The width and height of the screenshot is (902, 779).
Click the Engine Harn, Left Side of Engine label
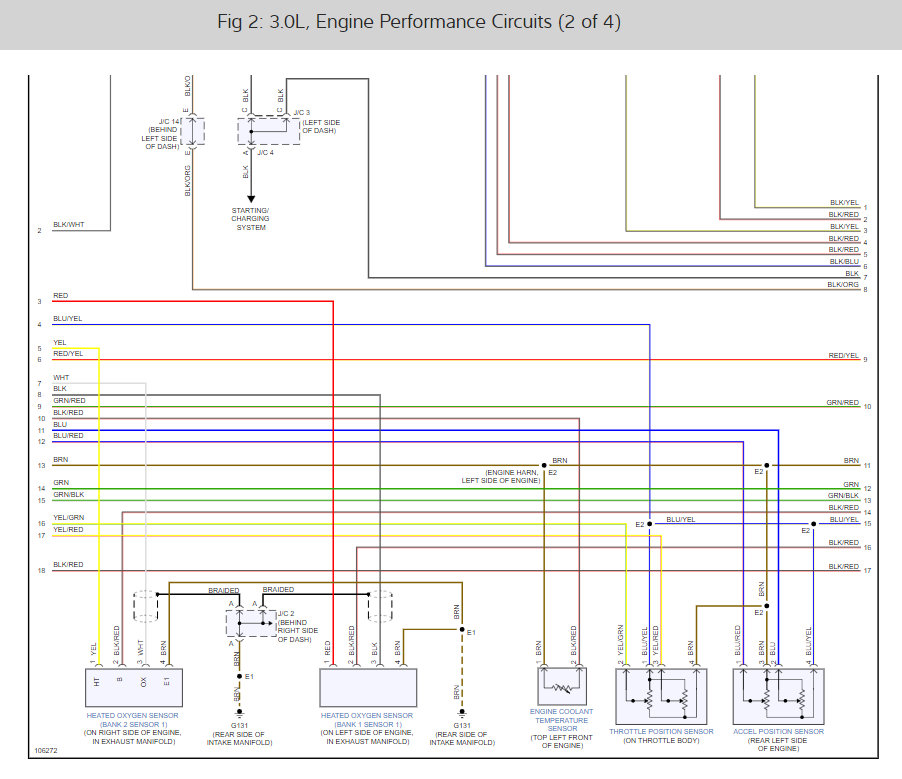click(x=501, y=476)
